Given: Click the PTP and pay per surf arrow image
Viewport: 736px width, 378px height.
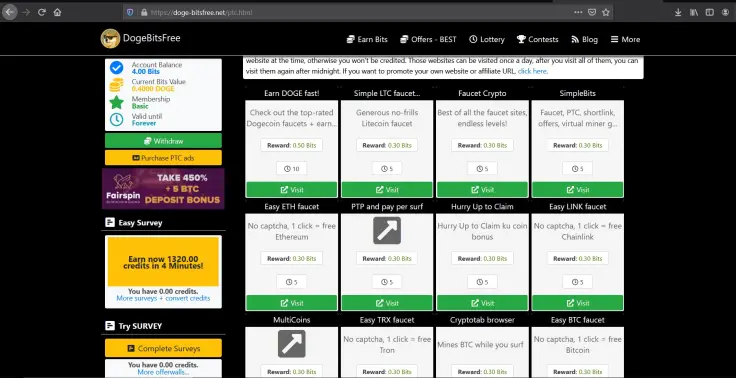Looking at the screenshot, I should click(387, 230).
